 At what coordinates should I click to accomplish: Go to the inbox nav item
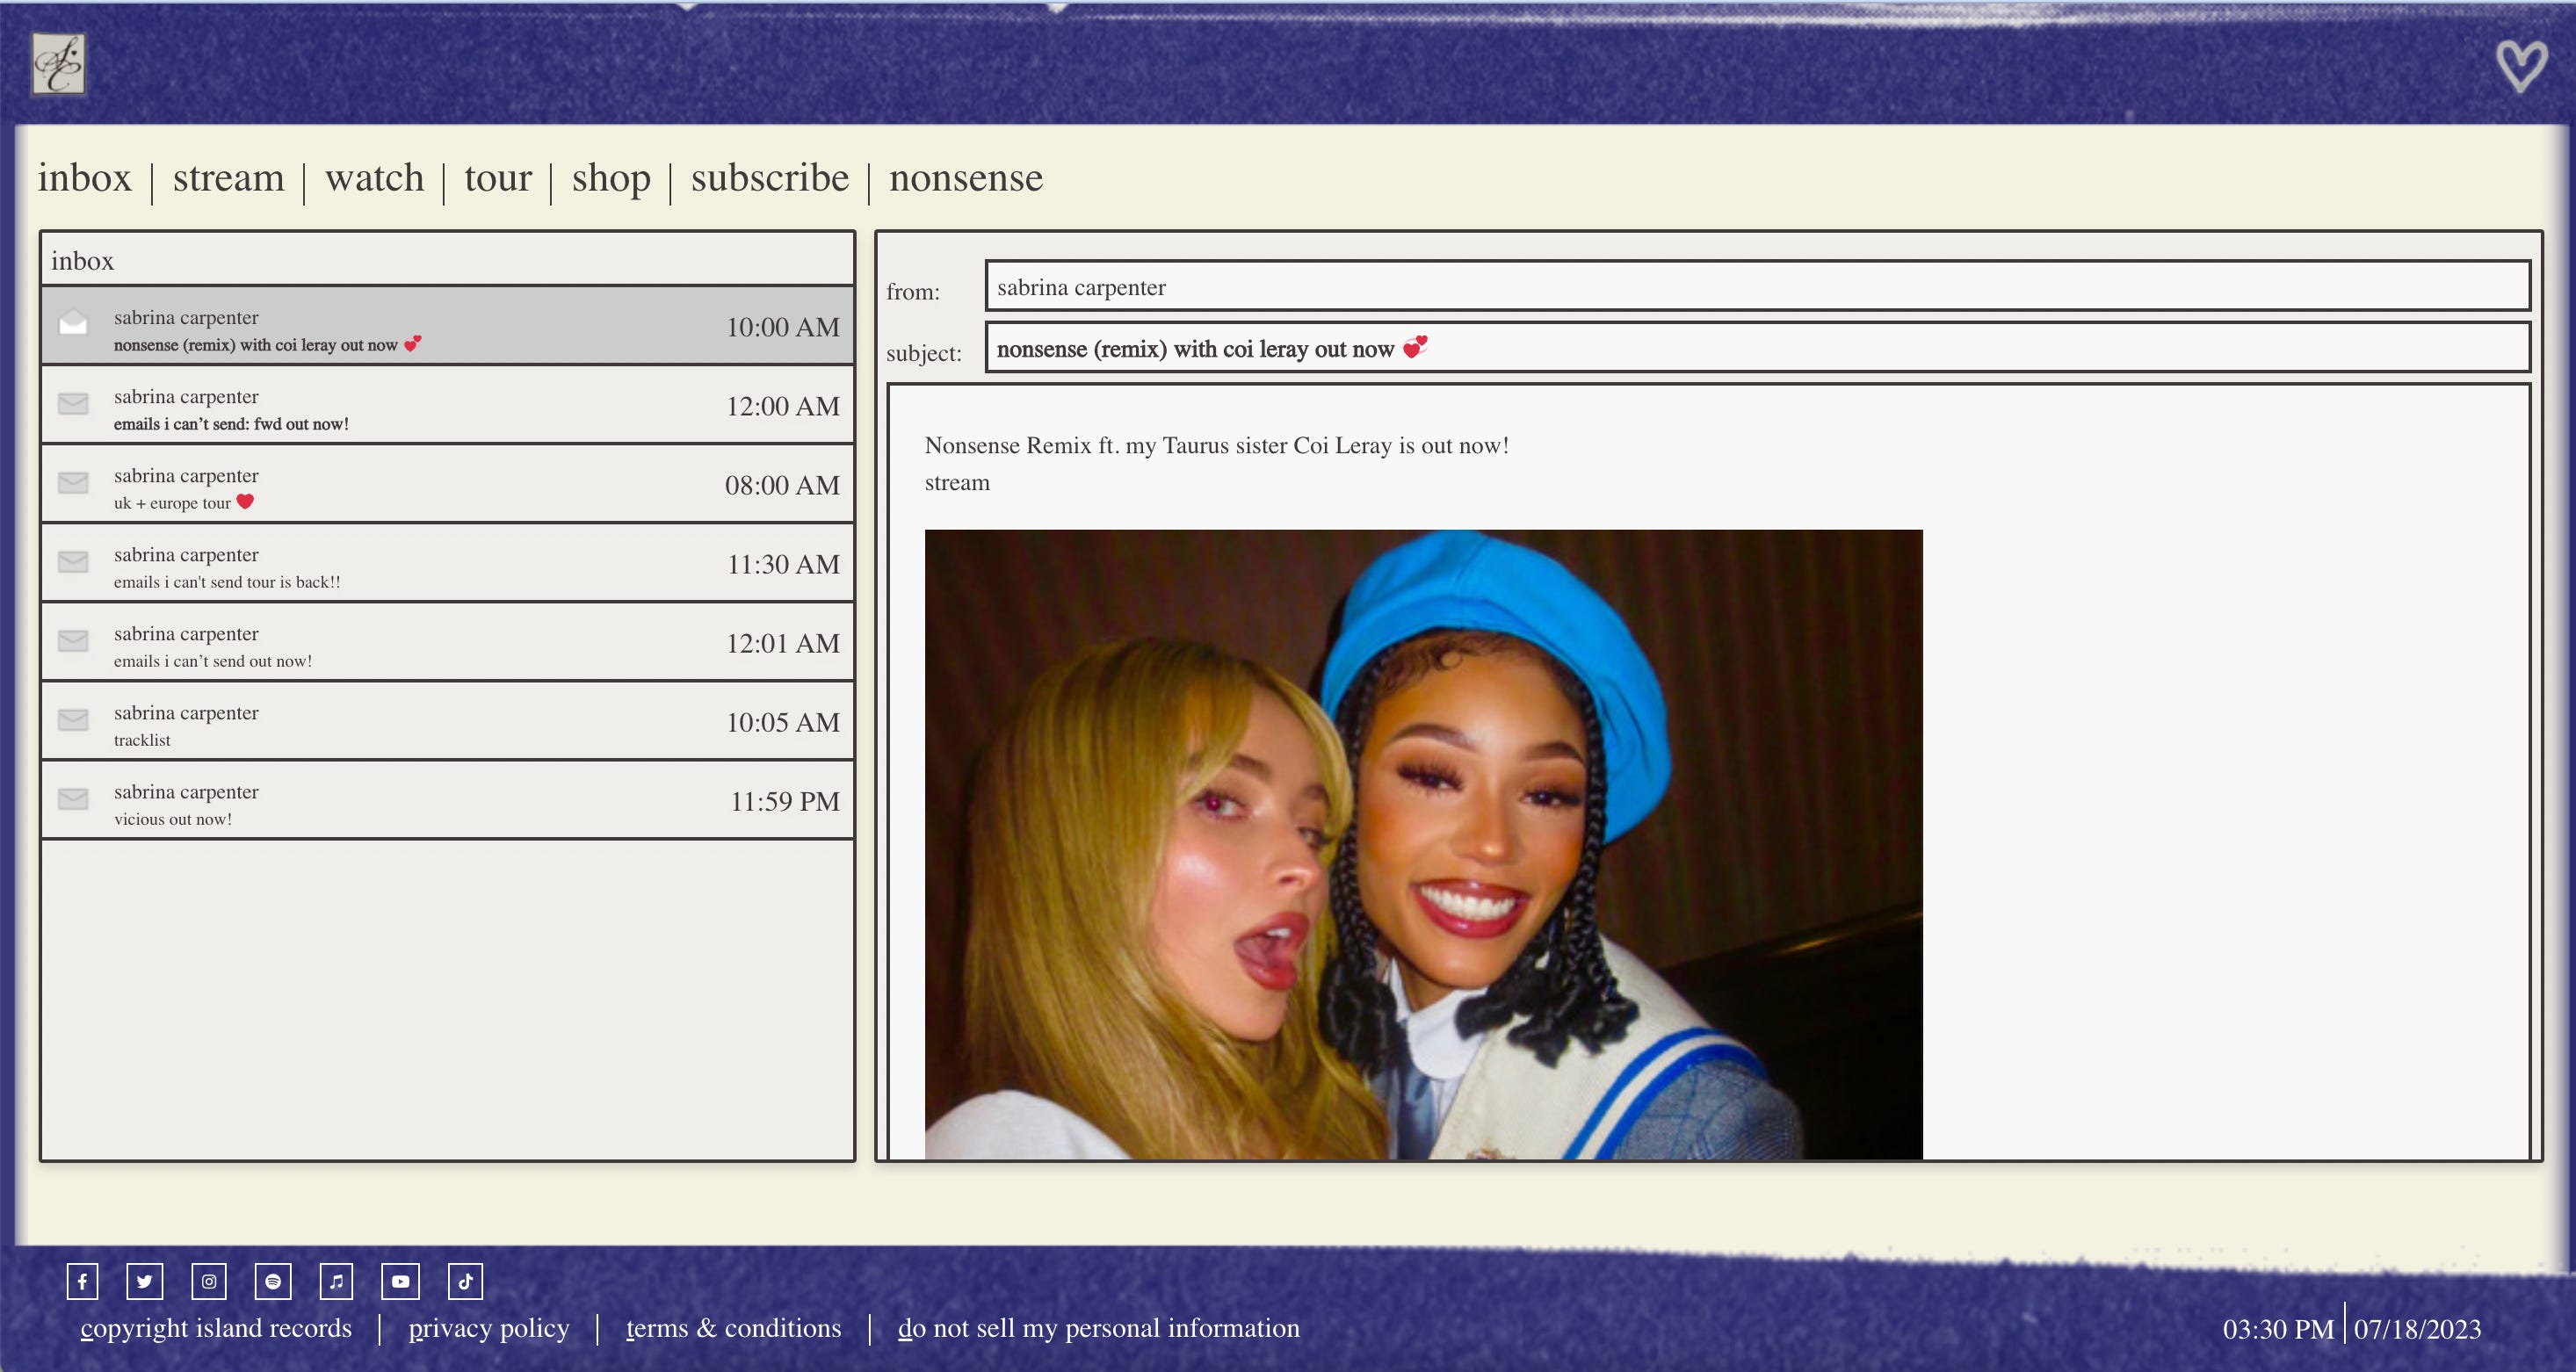click(85, 178)
